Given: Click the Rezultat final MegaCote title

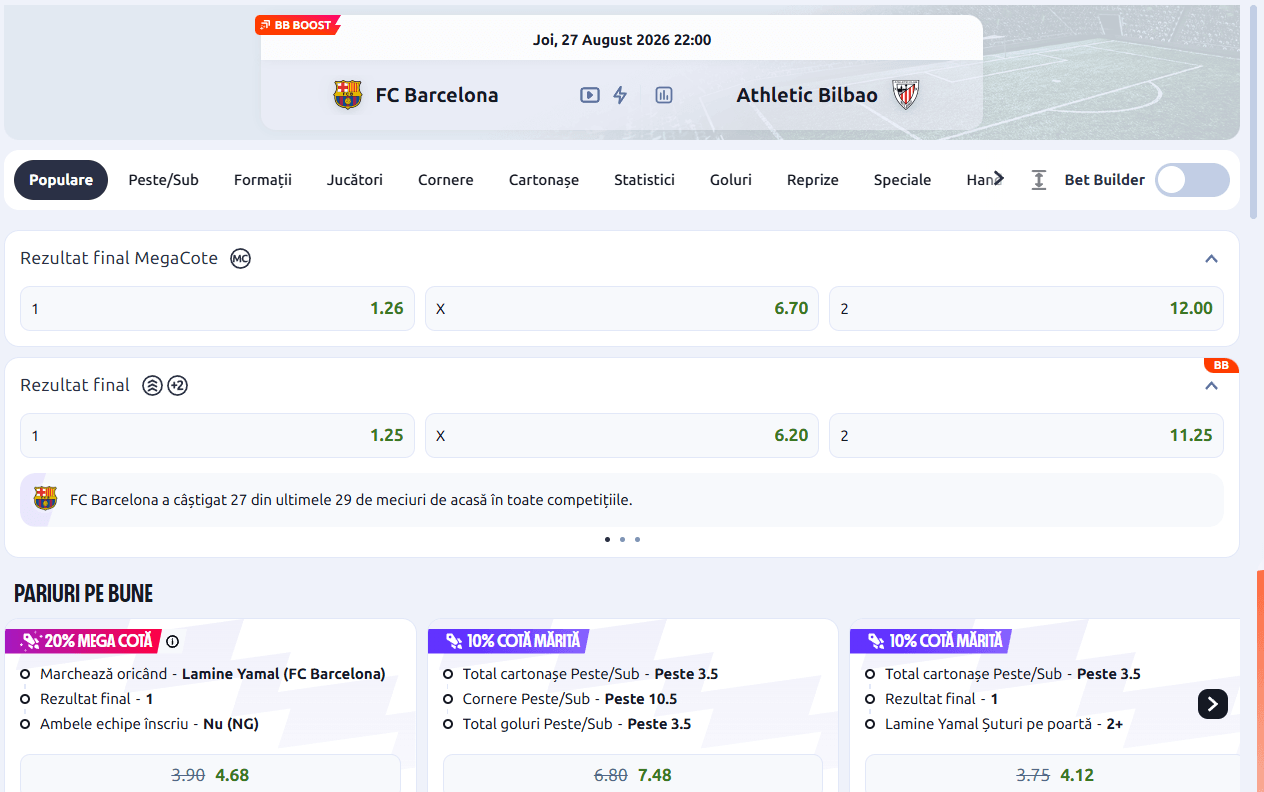Looking at the screenshot, I should [119, 258].
